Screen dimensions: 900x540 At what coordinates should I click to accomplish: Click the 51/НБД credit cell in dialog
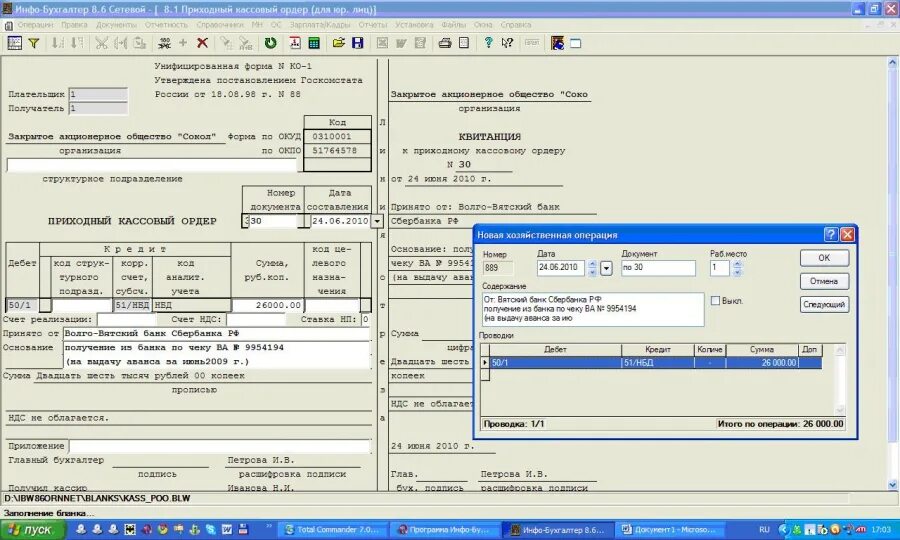click(x=658, y=363)
